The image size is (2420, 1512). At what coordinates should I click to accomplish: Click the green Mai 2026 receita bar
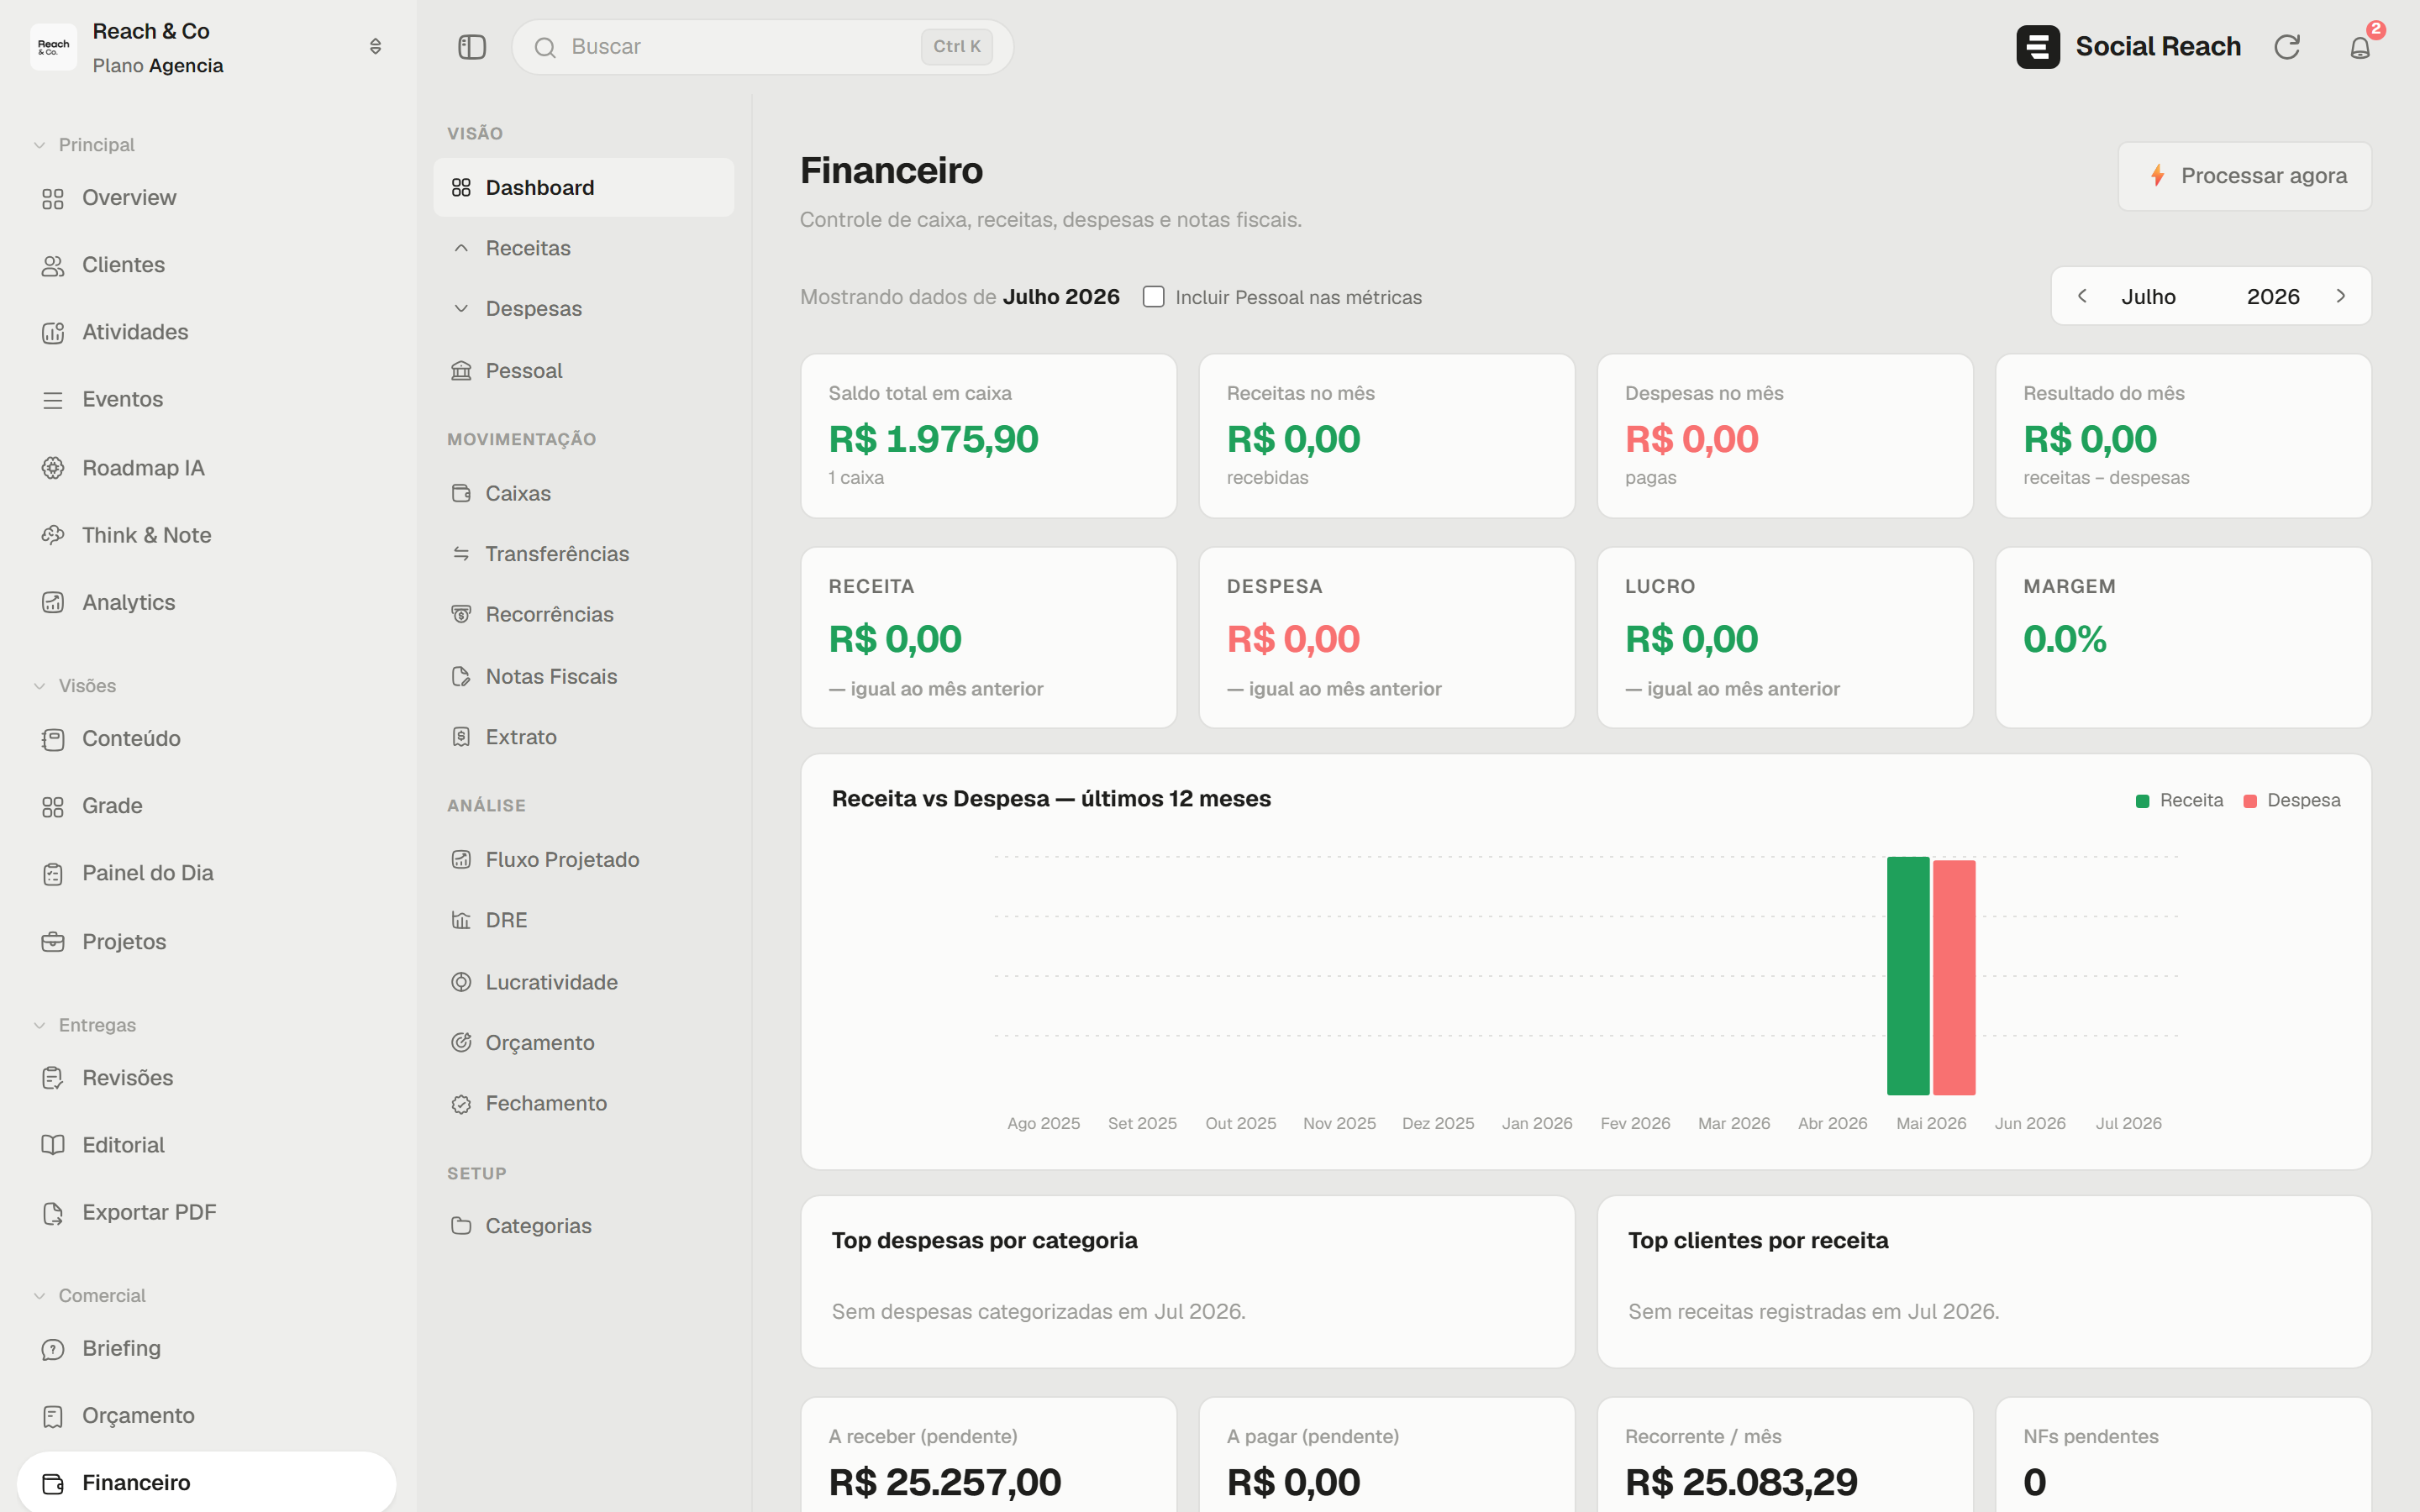tap(1908, 976)
